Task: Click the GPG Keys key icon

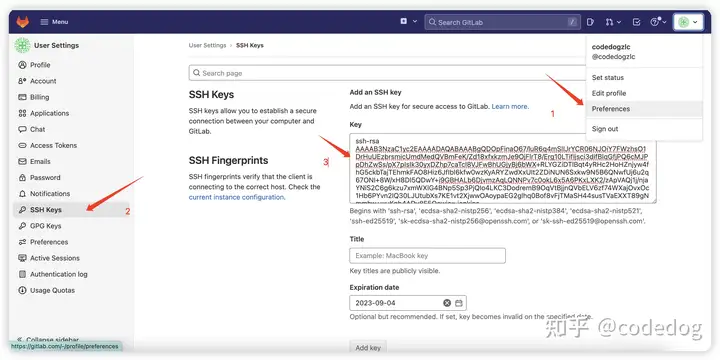Action: pyautogui.click(x=22, y=226)
